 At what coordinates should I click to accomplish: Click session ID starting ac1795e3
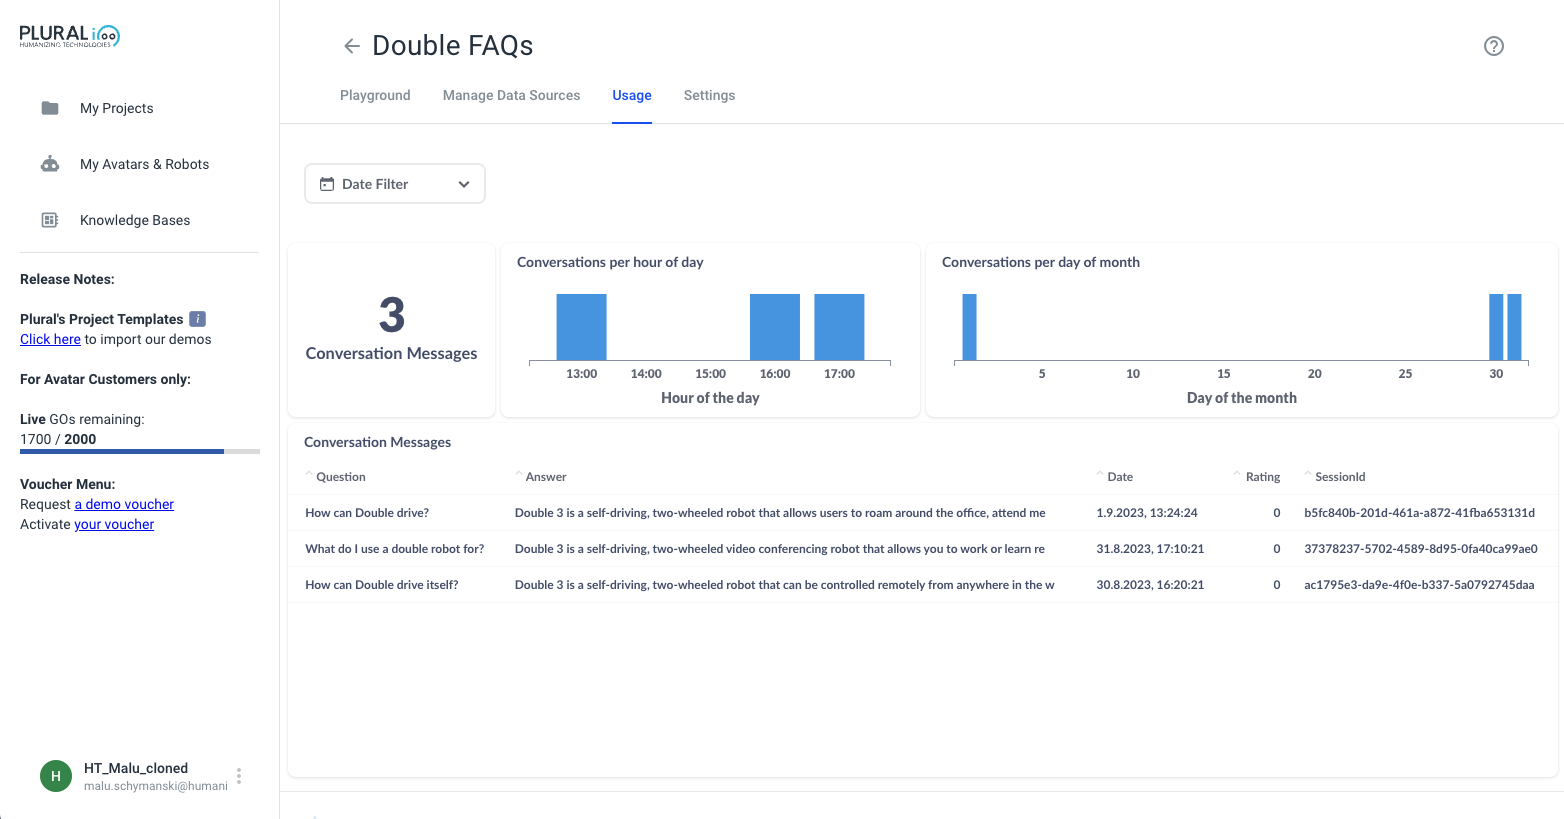1419,585
